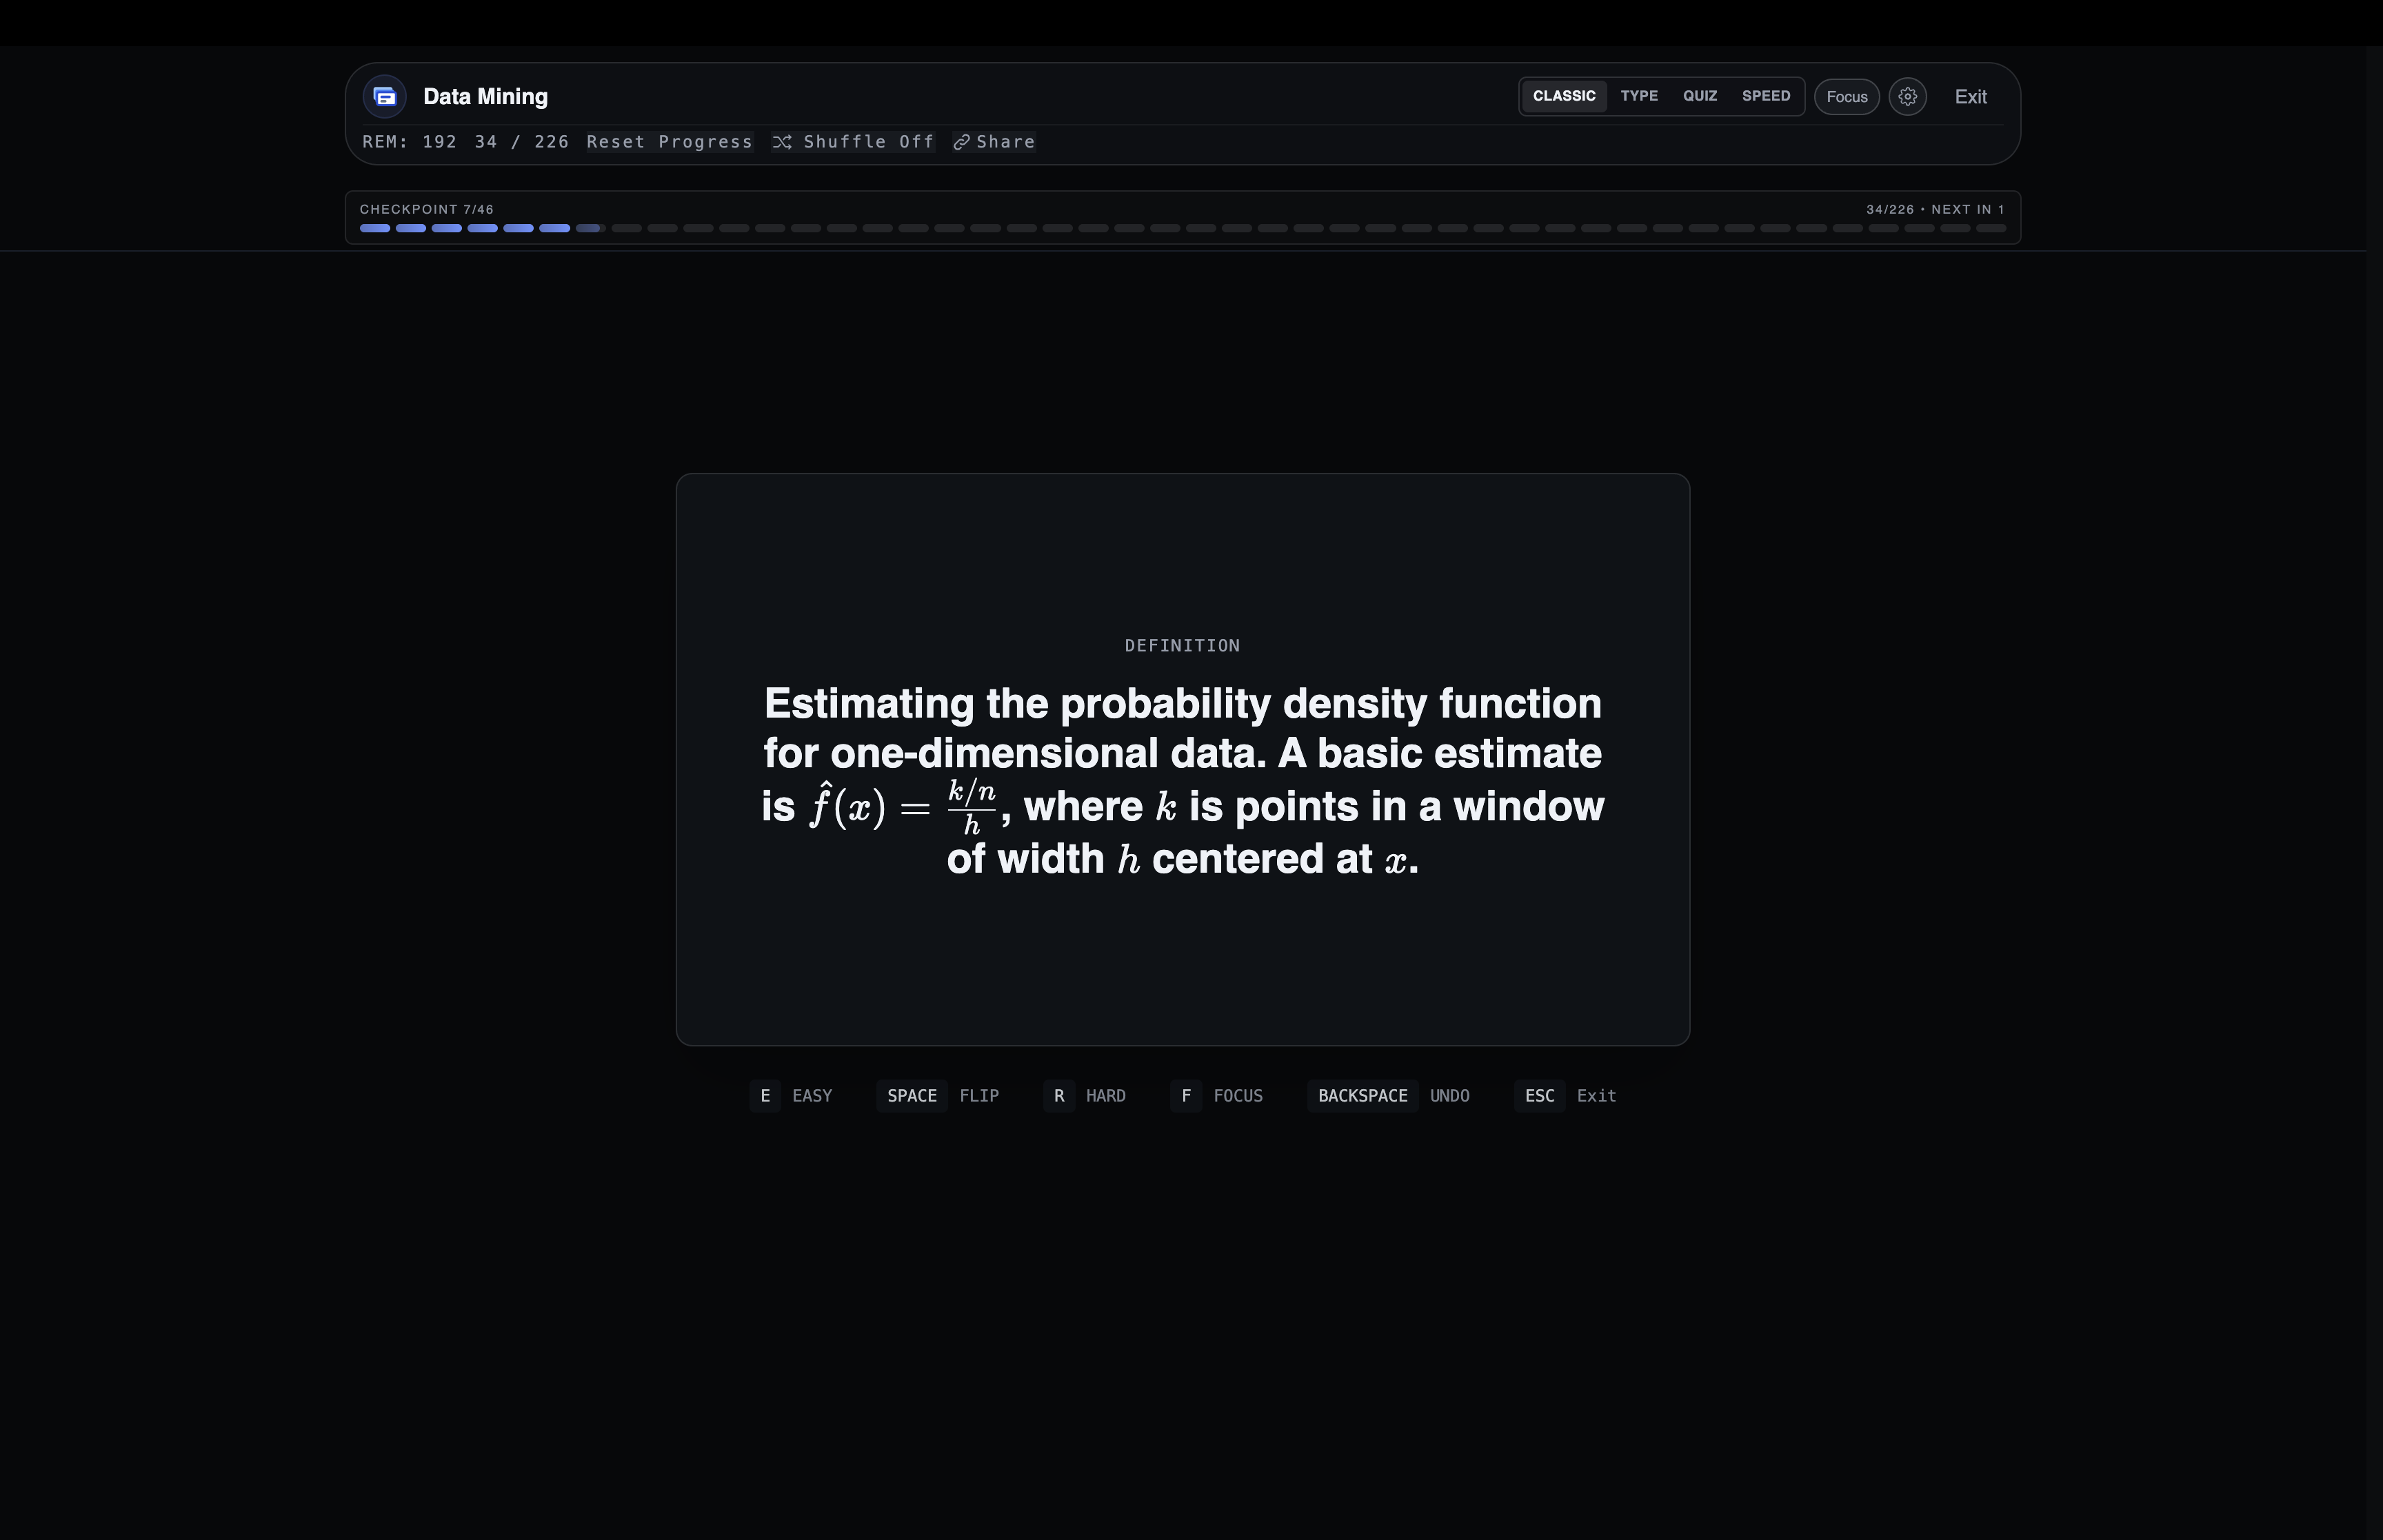Screen dimensions: 2383x1540
Task: Click the Share button
Action: pyautogui.click(x=994, y=142)
